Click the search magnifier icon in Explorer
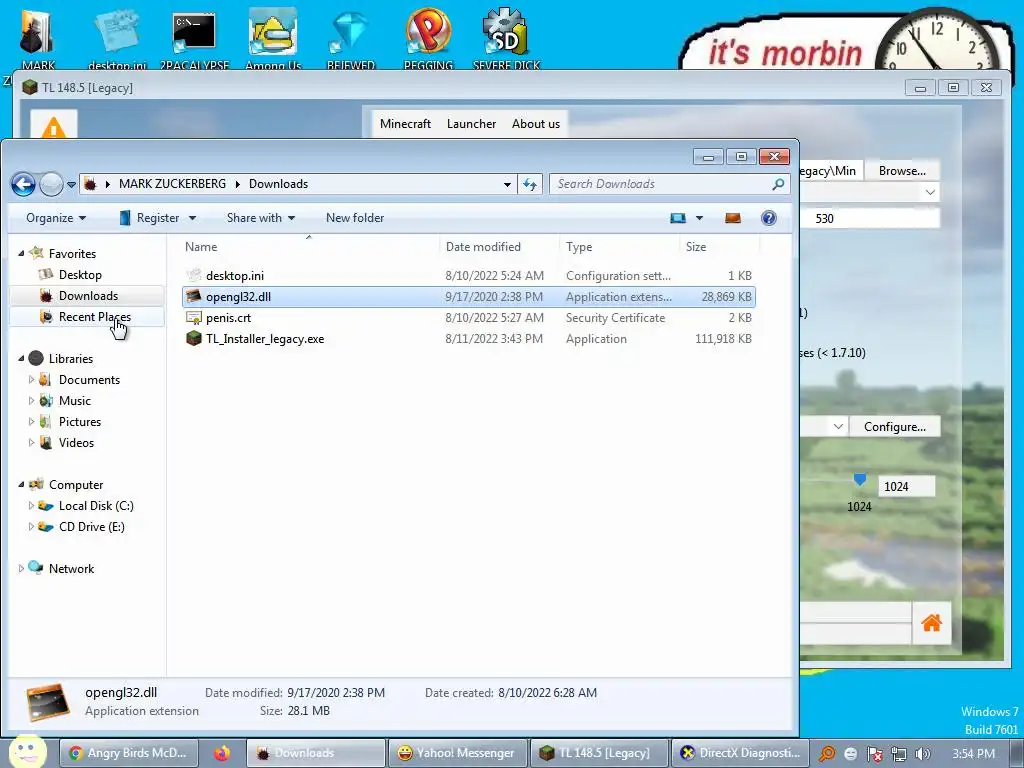 click(x=778, y=184)
